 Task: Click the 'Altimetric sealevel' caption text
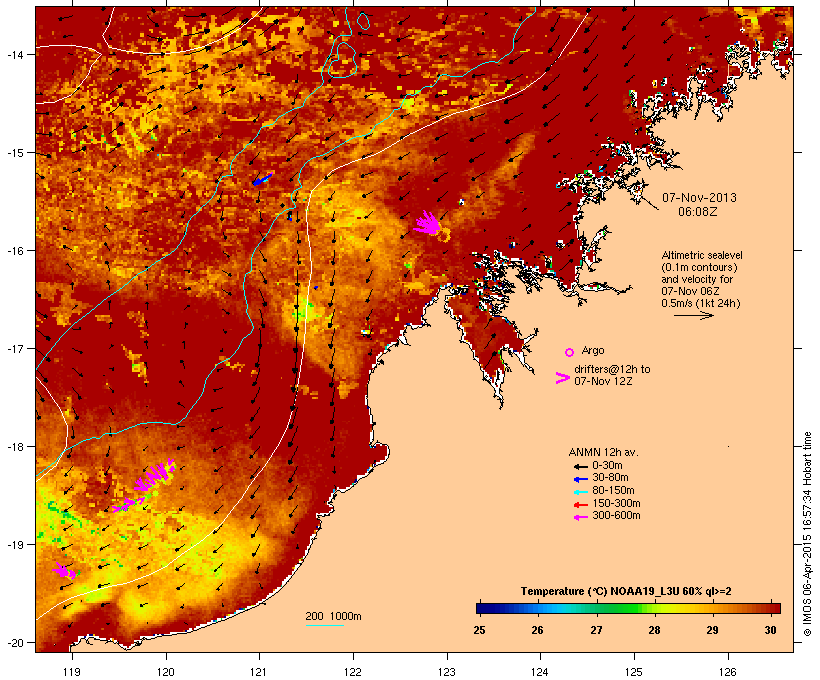pos(702,255)
